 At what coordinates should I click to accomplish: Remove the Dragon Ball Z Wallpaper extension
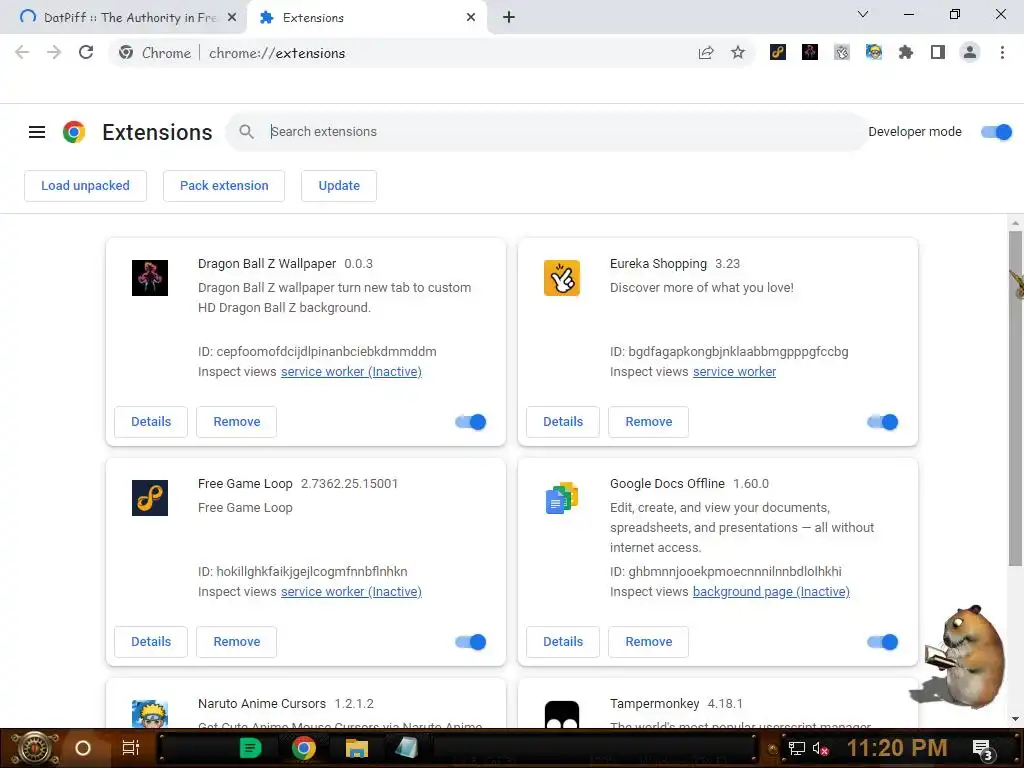(x=236, y=422)
